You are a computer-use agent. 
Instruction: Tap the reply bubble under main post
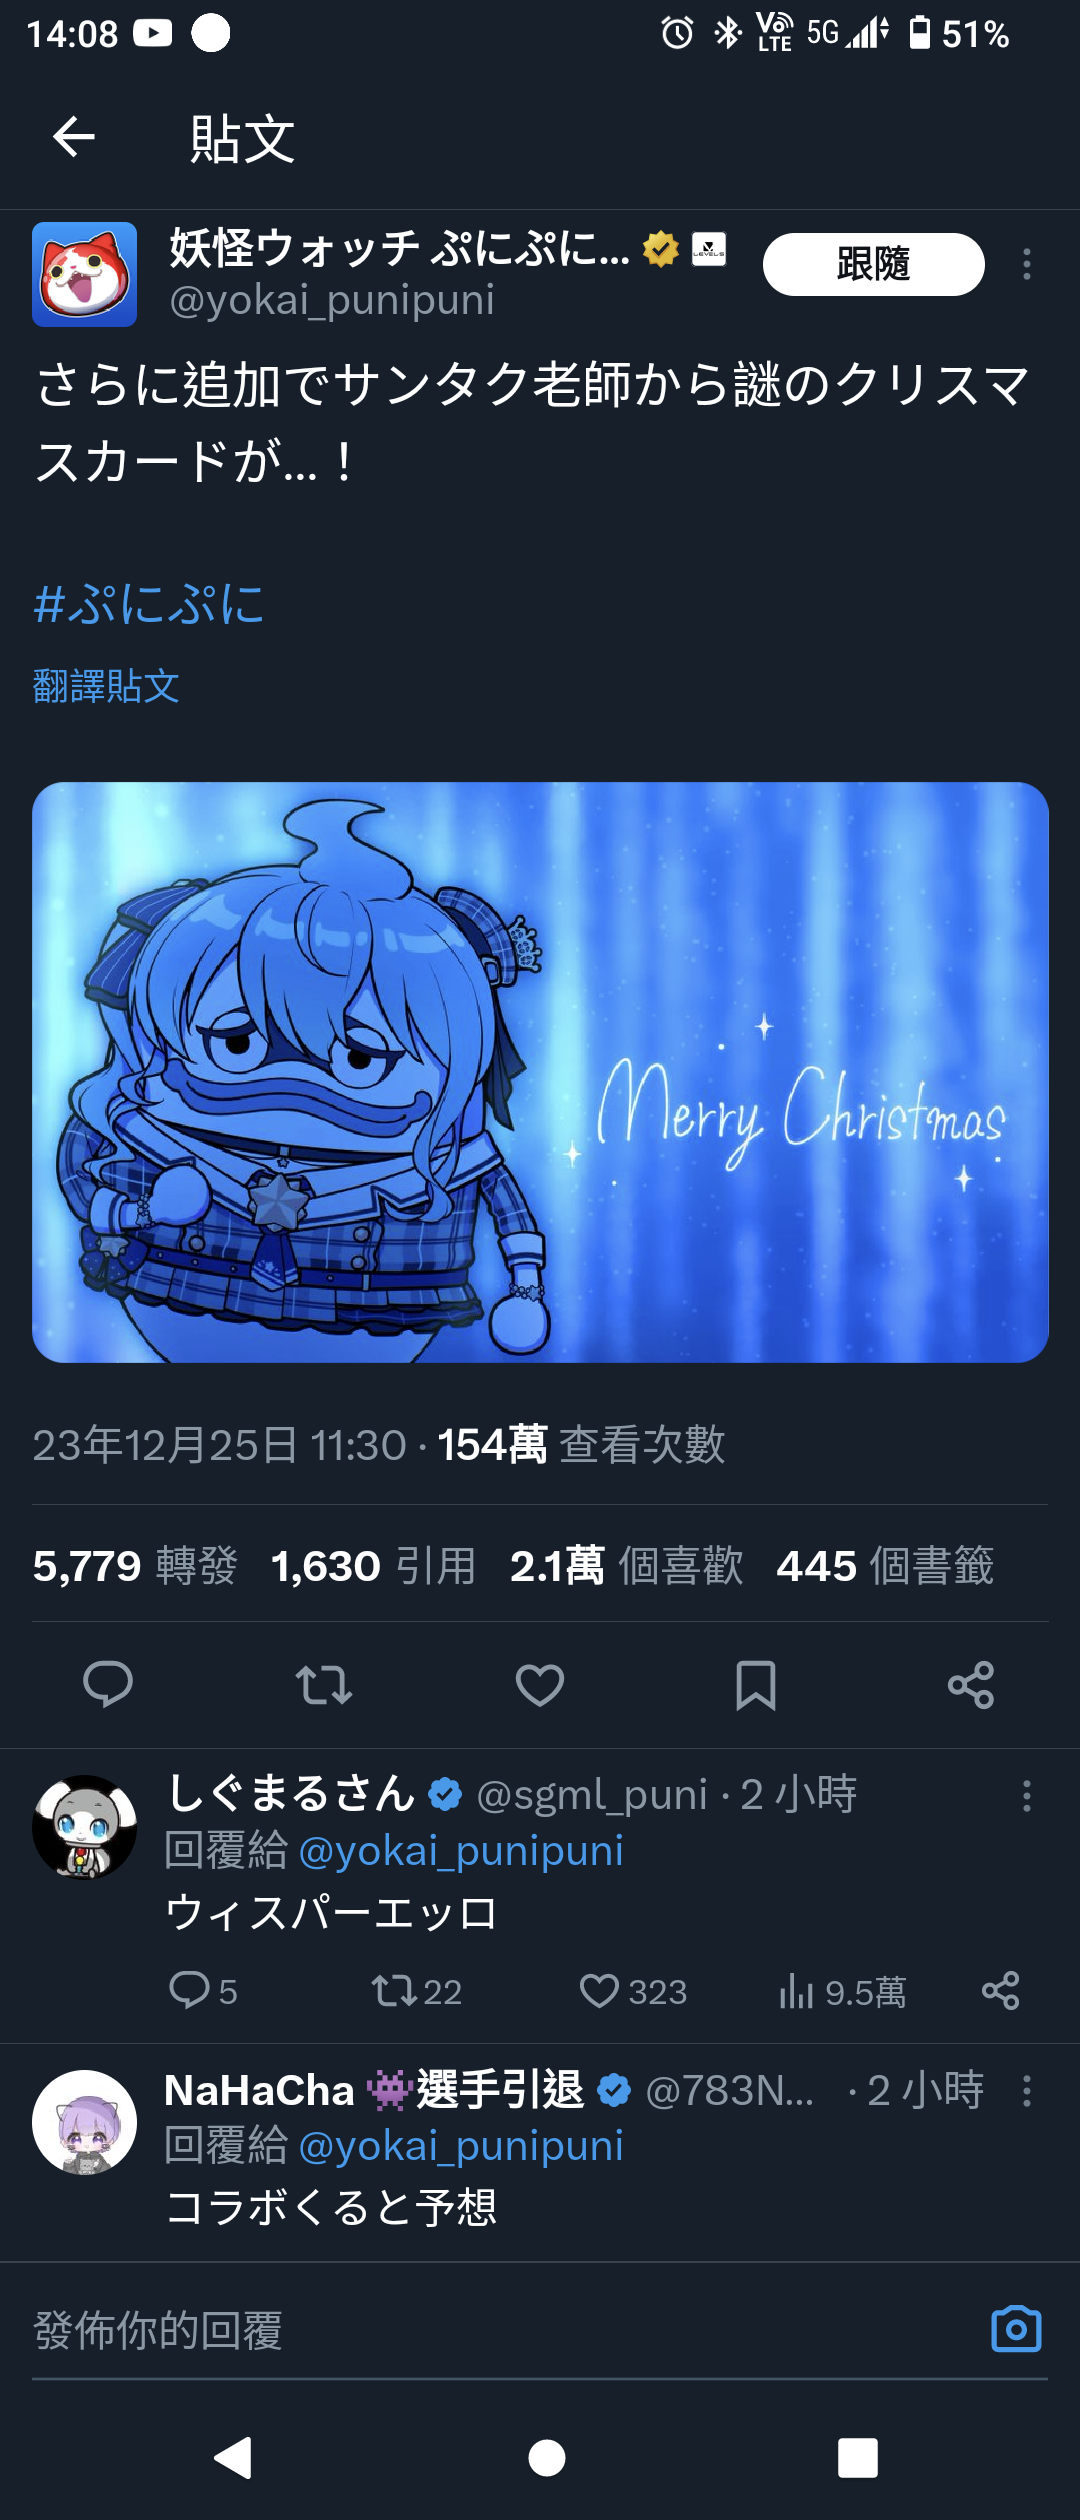pos(108,1684)
